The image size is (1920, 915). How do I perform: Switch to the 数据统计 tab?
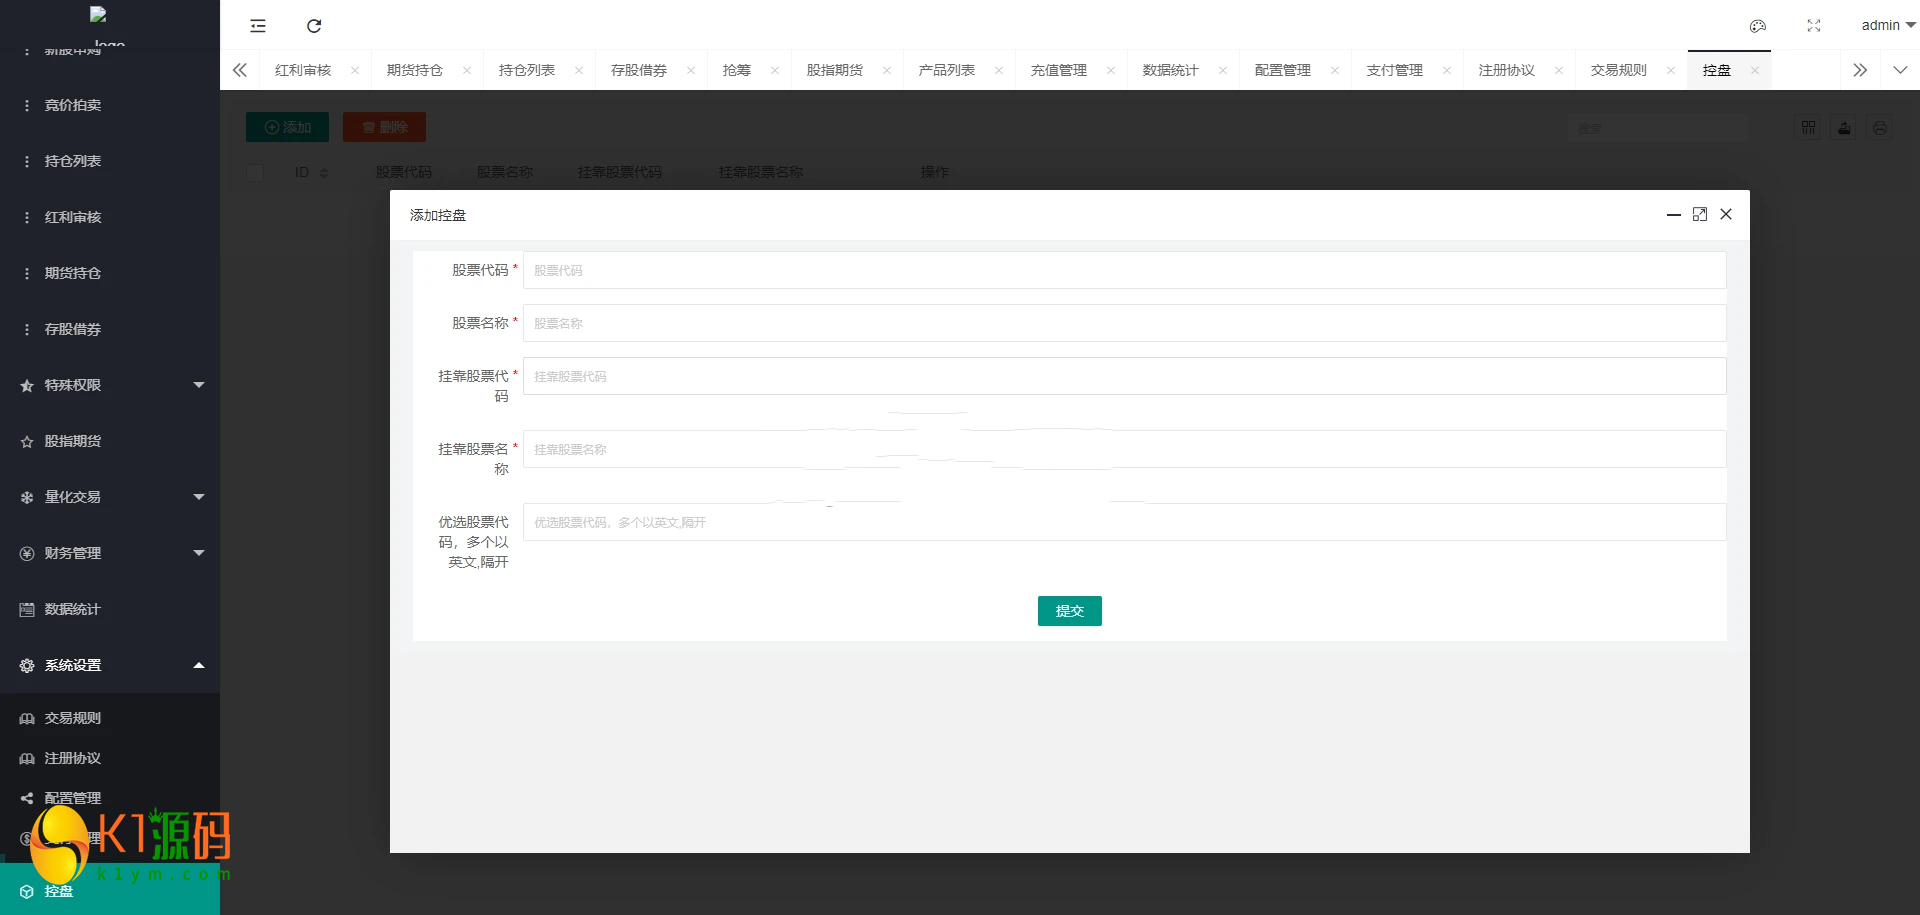[x=1171, y=70]
